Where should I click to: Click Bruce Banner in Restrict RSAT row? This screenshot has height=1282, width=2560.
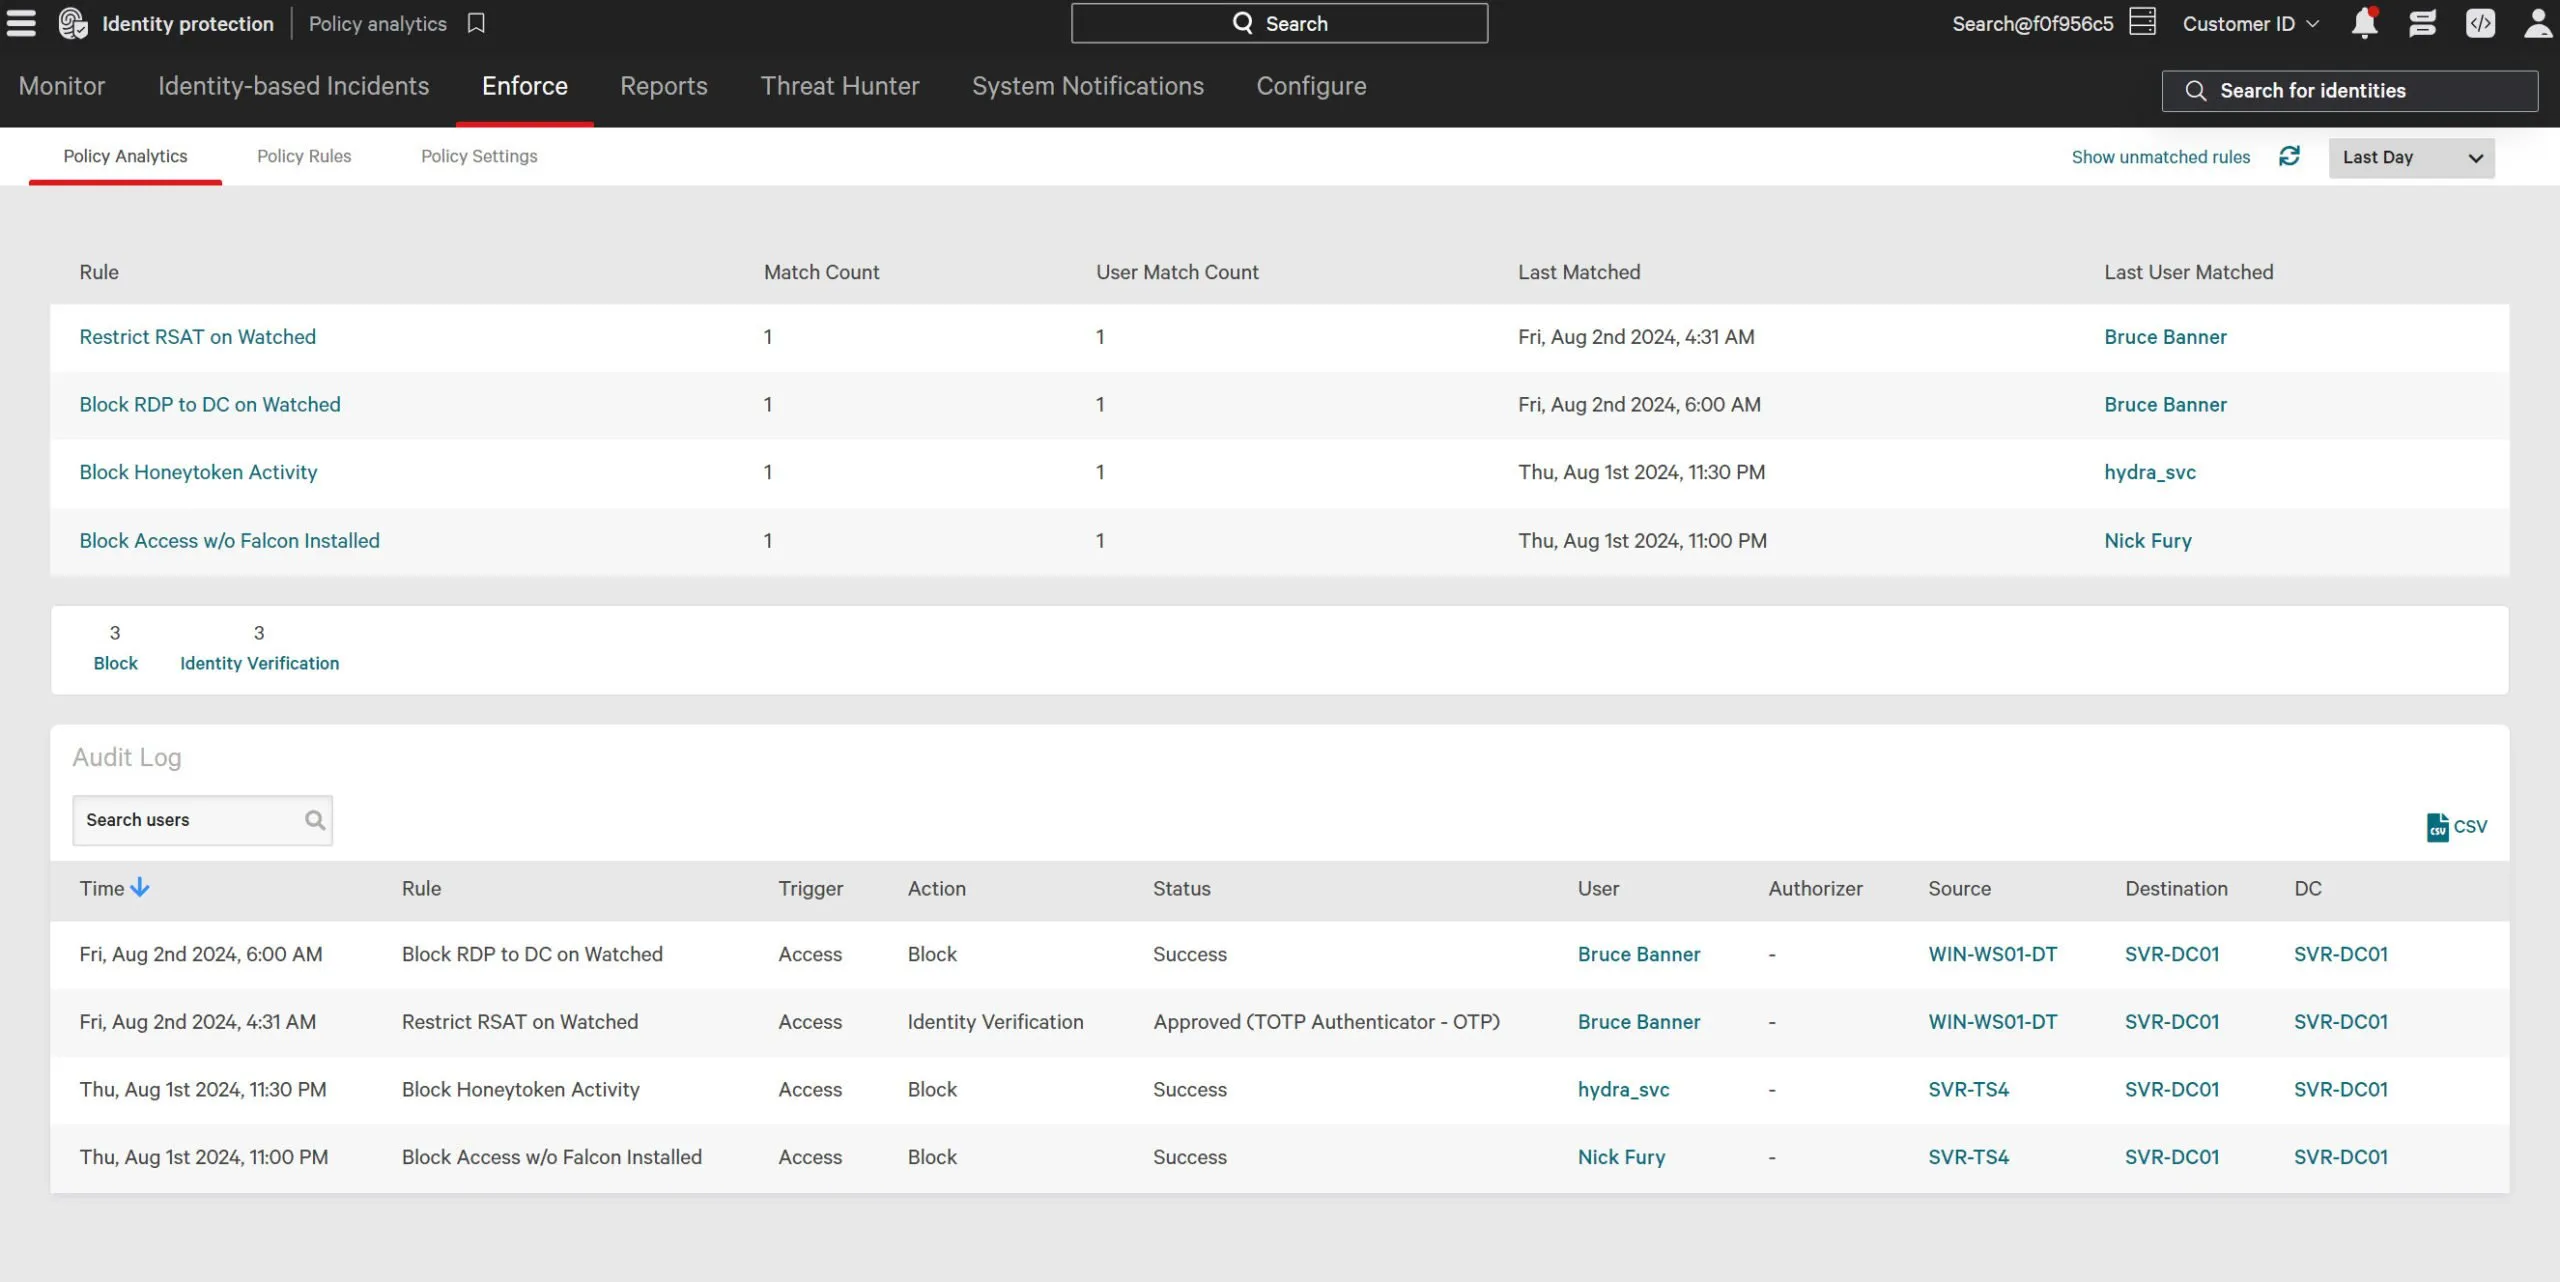2165,337
